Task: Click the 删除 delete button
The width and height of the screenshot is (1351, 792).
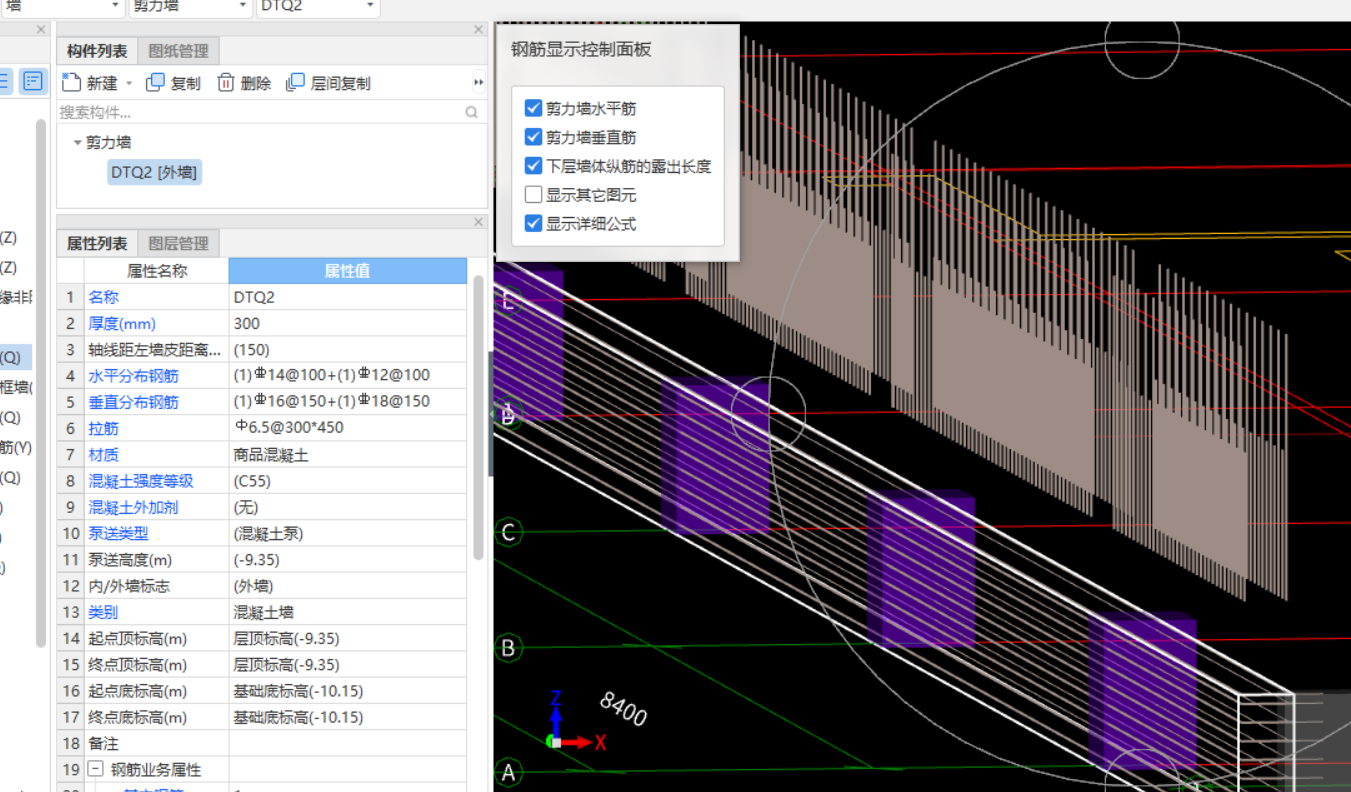Action: coord(245,83)
